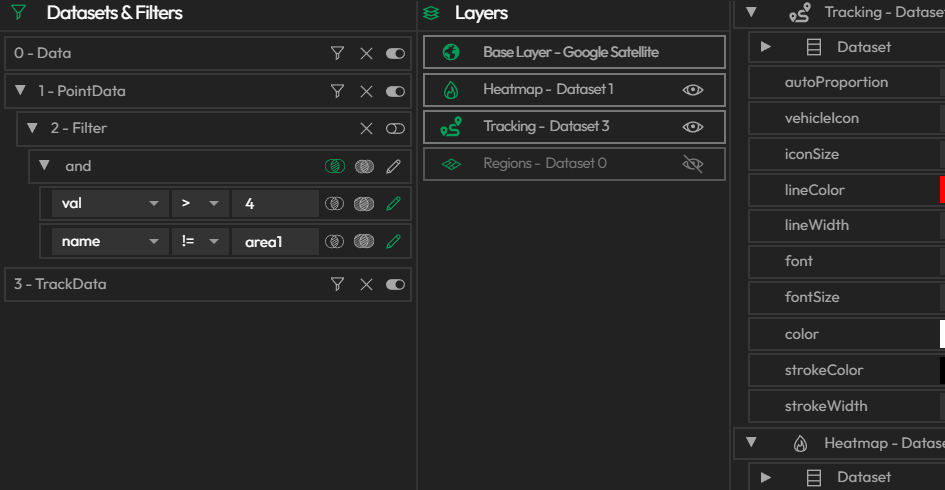
Task: Remove the 0 - Data dataset
Action: tap(366, 53)
